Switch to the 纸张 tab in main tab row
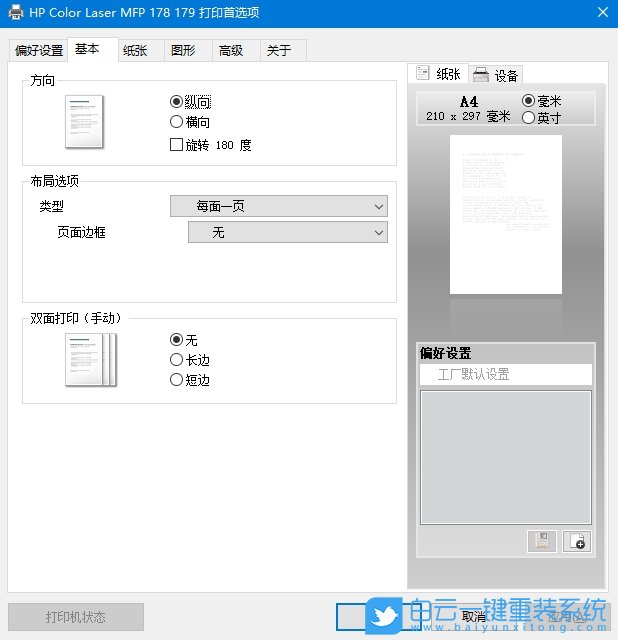Screen dimensions: 618x640 (141, 51)
